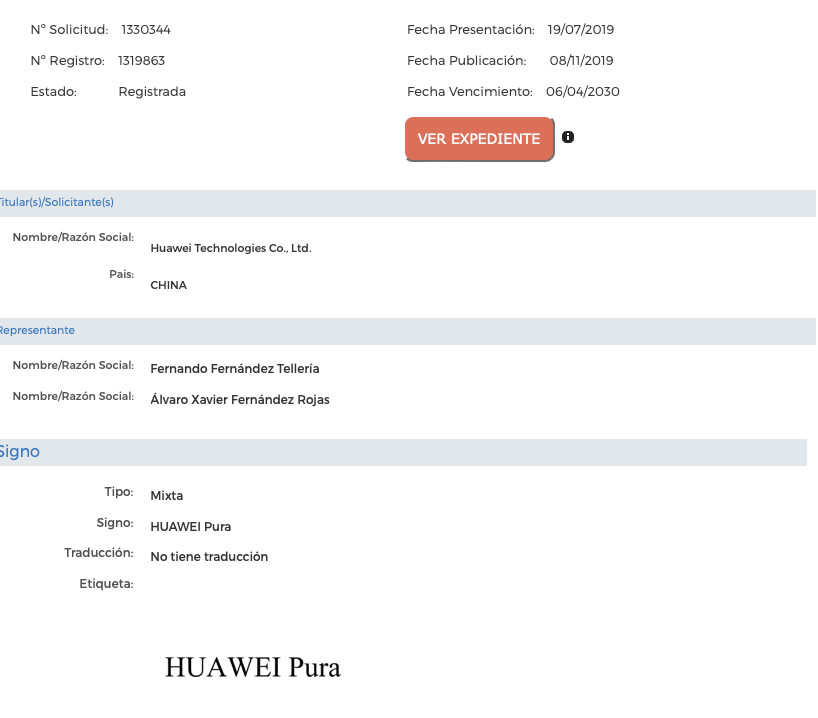Viewport: 818px width, 718px height.
Task: Select representative Álvaro Xavier Fernández Rojas
Action: pos(240,400)
